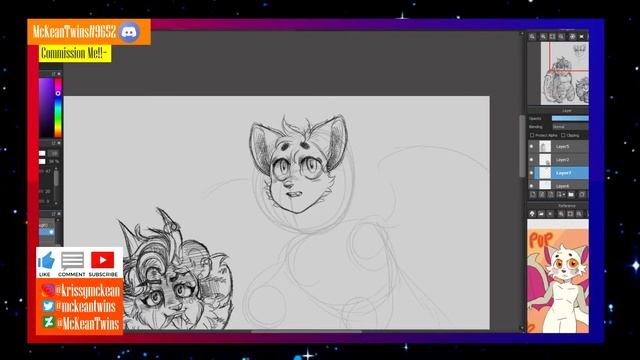Adjust the layer Opacity slider
This screenshot has height=360, width=640.
[x=570, y=118]
